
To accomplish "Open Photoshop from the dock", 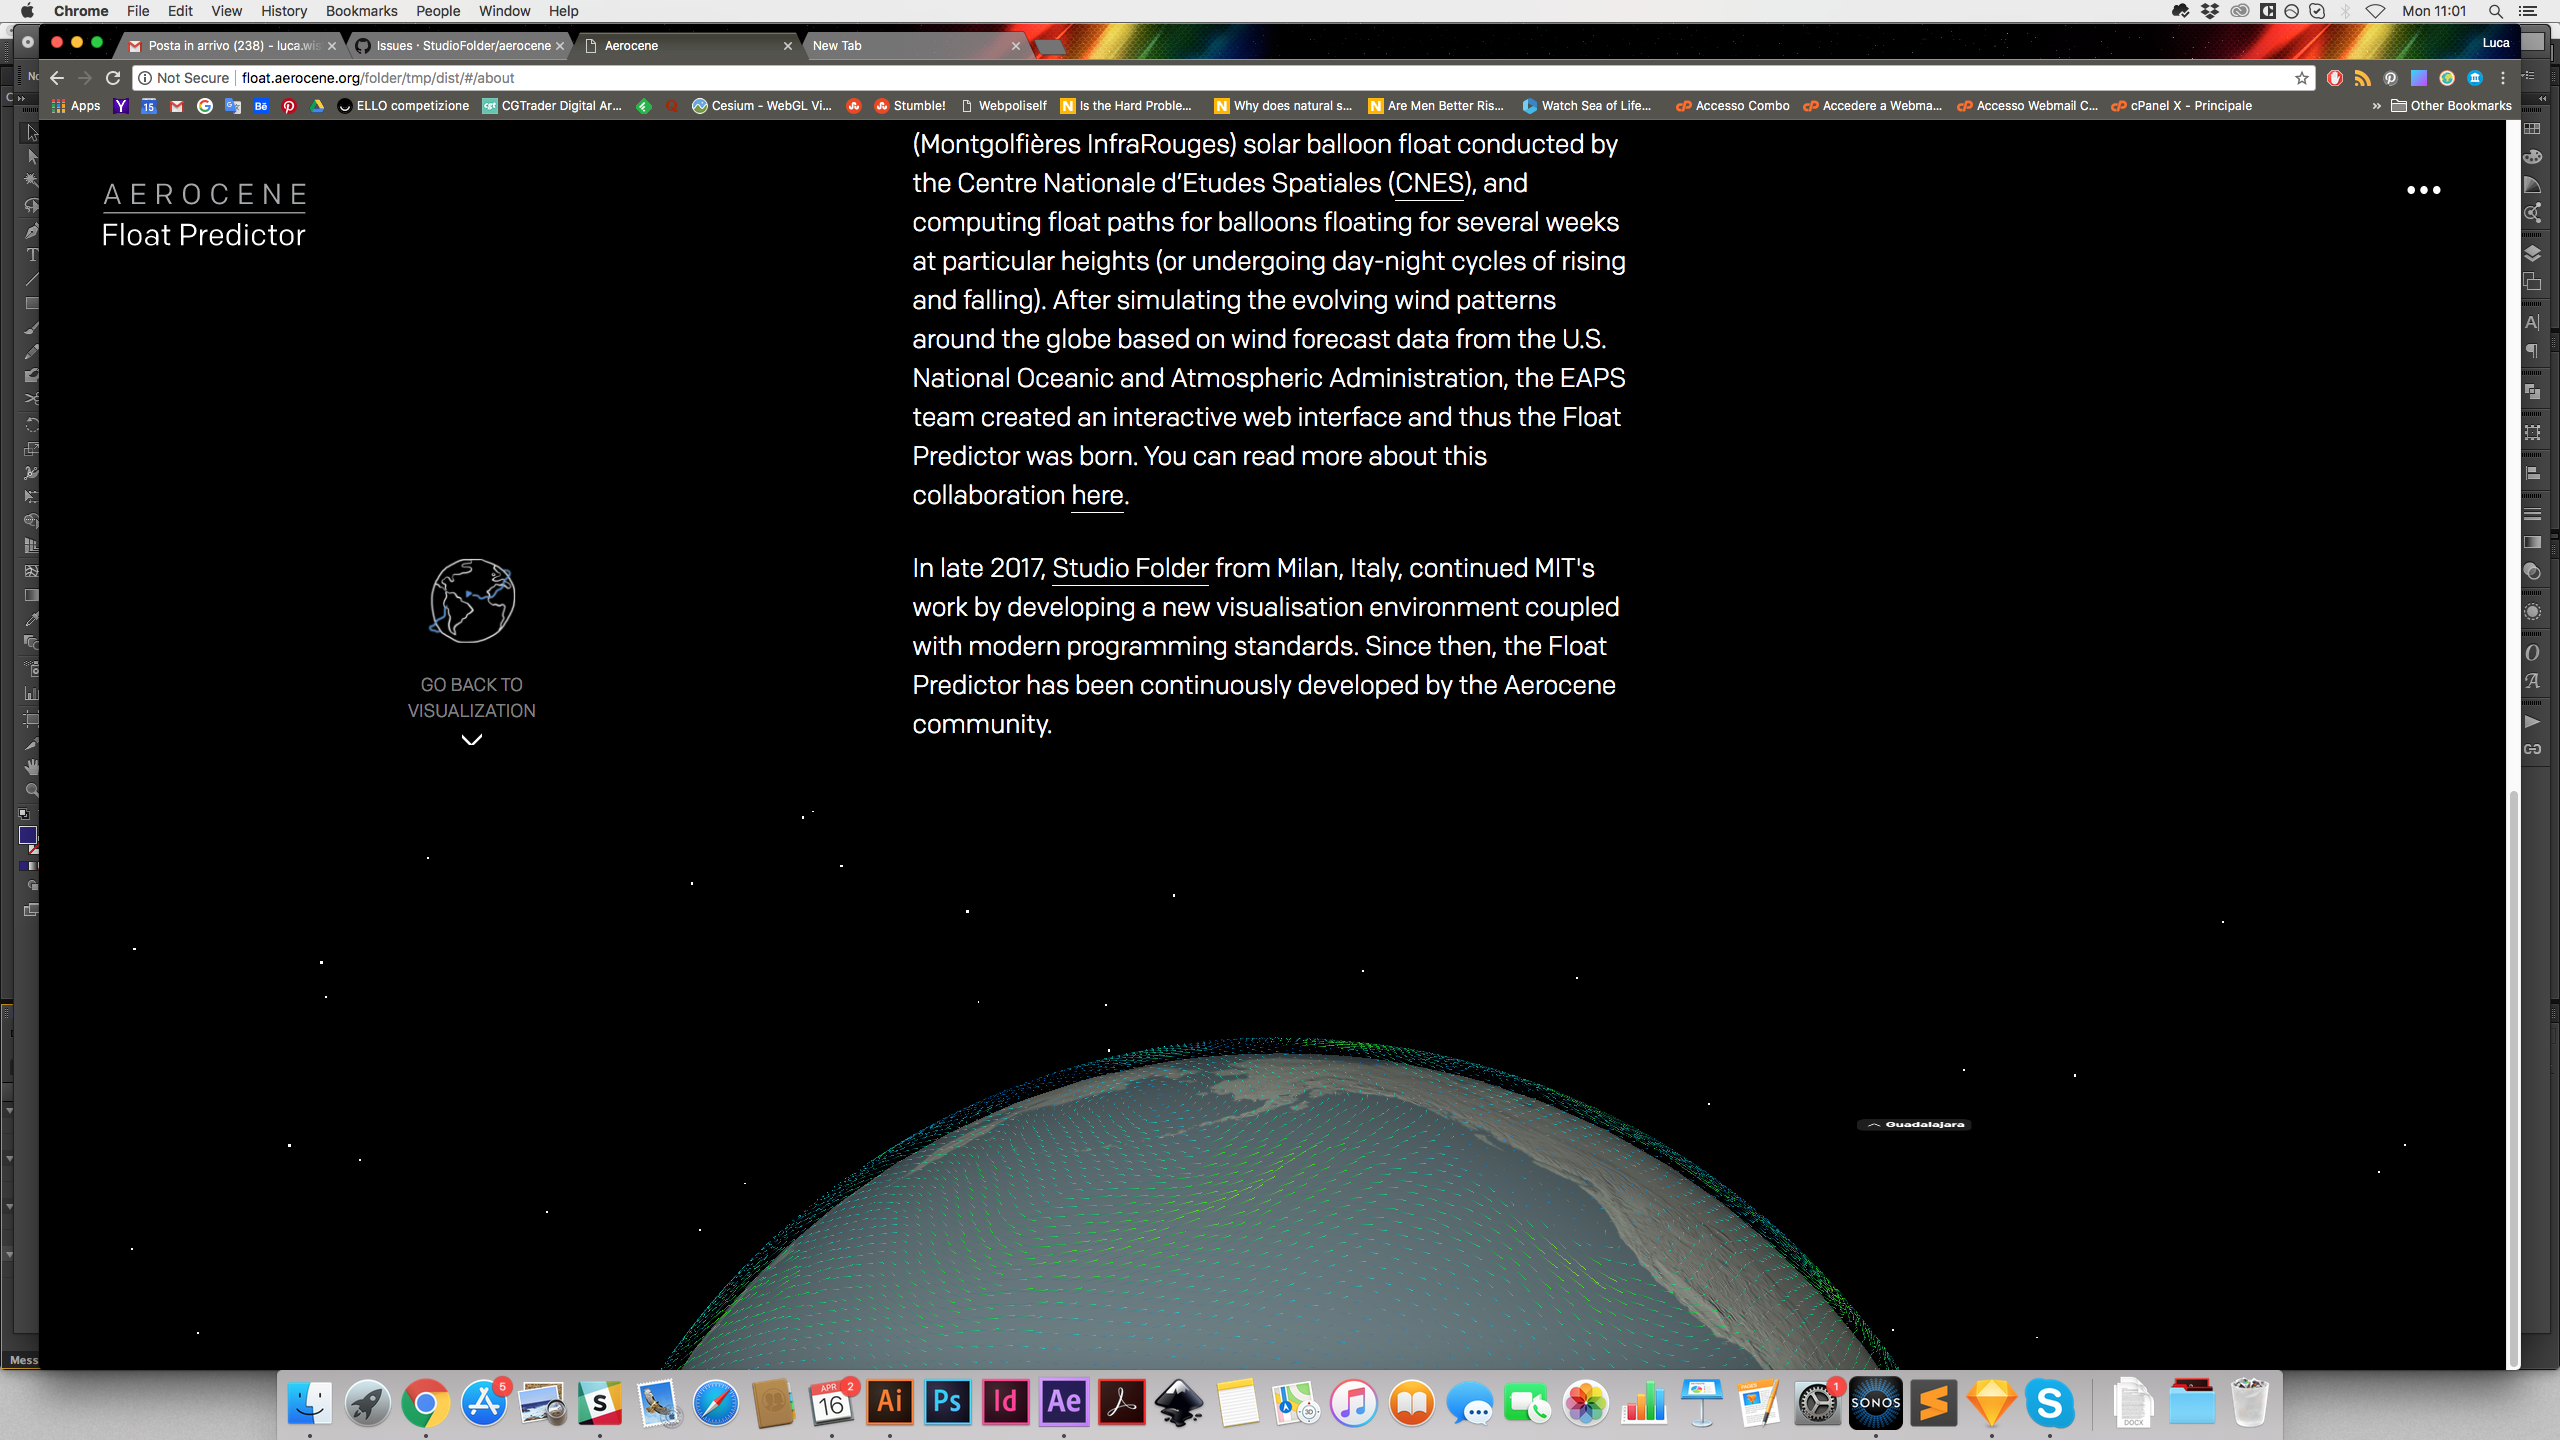I will click(947, 1402).
